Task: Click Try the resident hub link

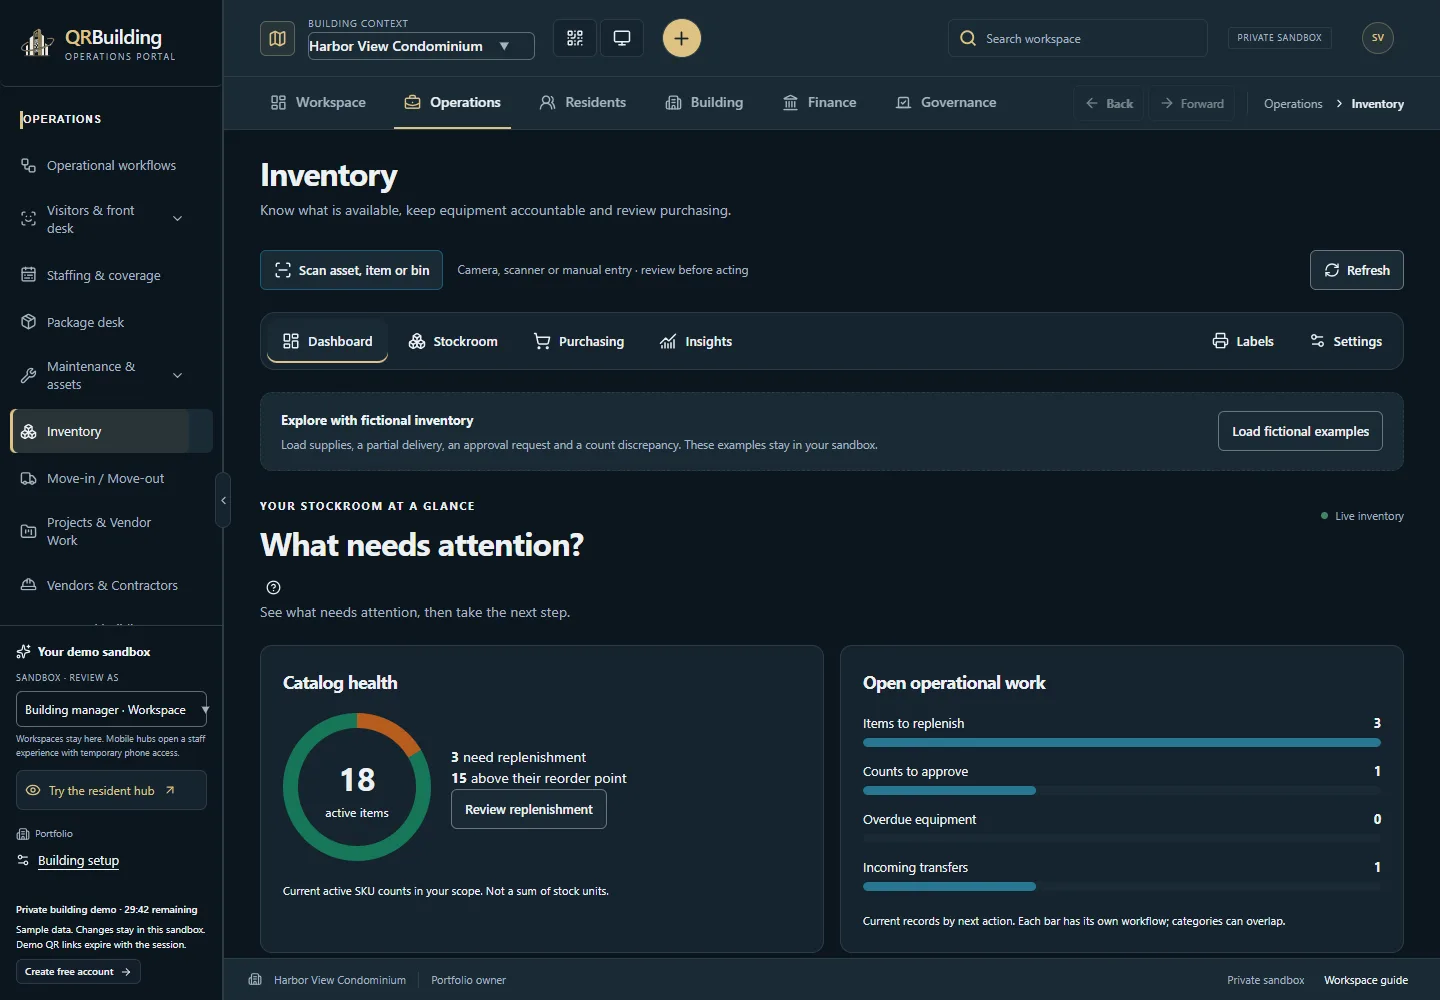Action: pos(111,790)
